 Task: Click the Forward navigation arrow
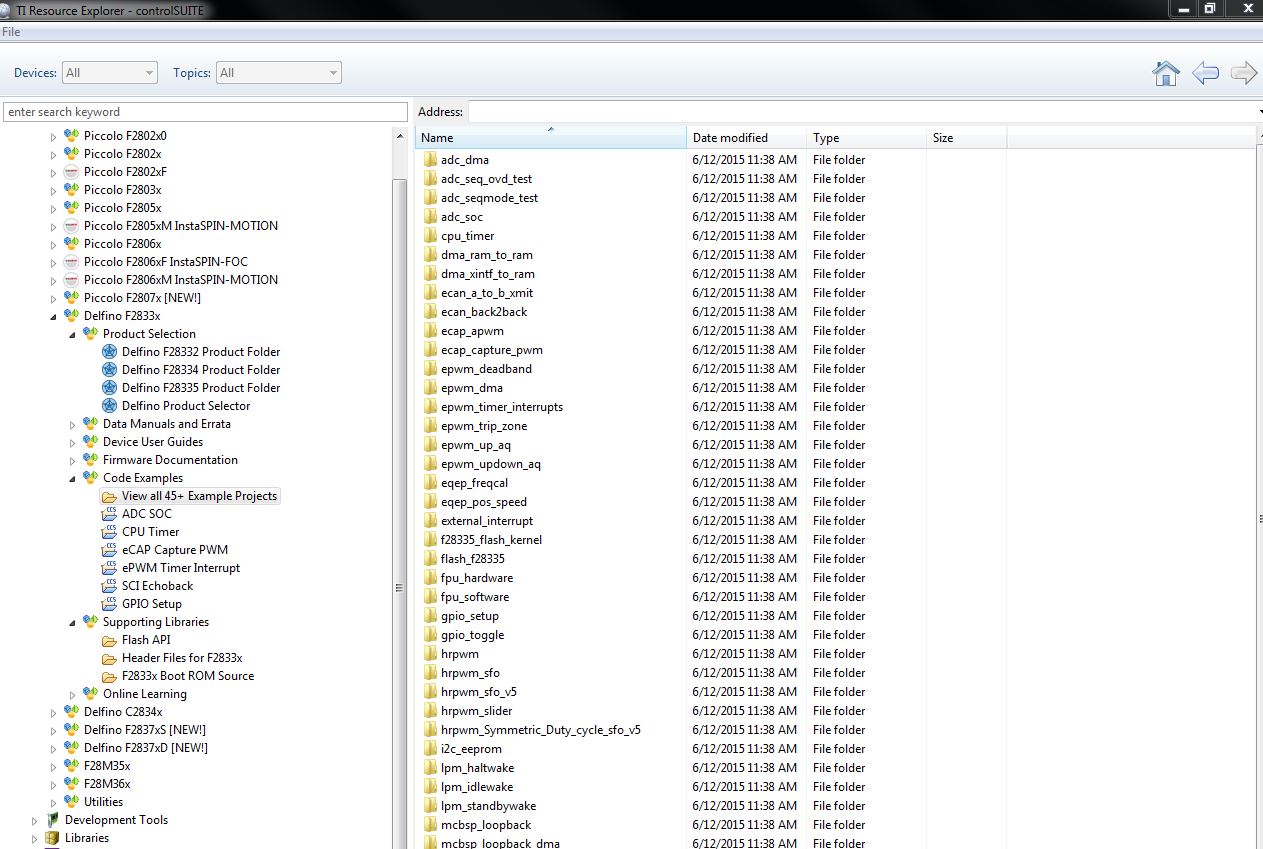(x=1243, y=73)
